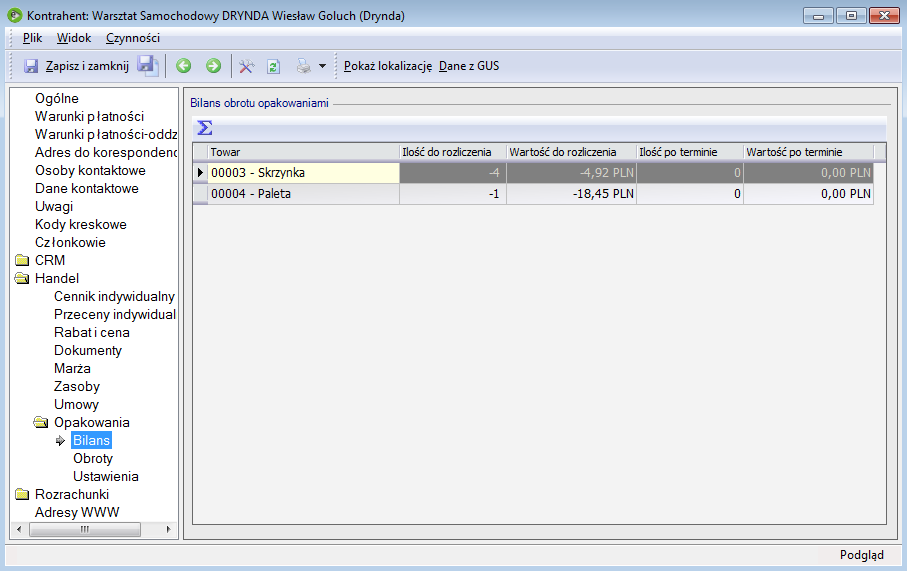Click the tree horizontal scrollbar thumb

click(x=85, y=529)
